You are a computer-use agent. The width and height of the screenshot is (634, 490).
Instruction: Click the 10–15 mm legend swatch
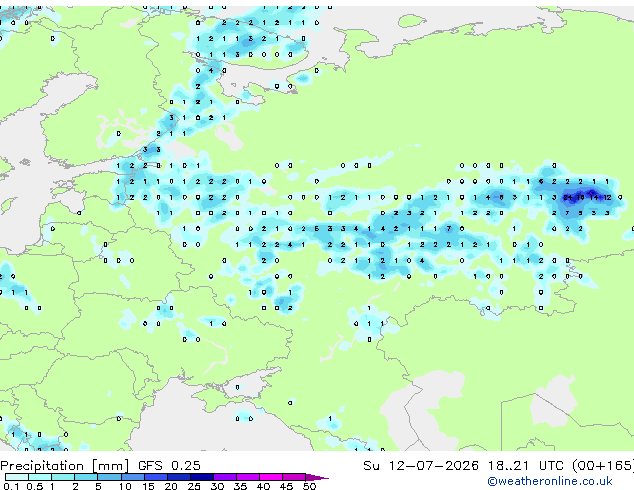(132, 477)
